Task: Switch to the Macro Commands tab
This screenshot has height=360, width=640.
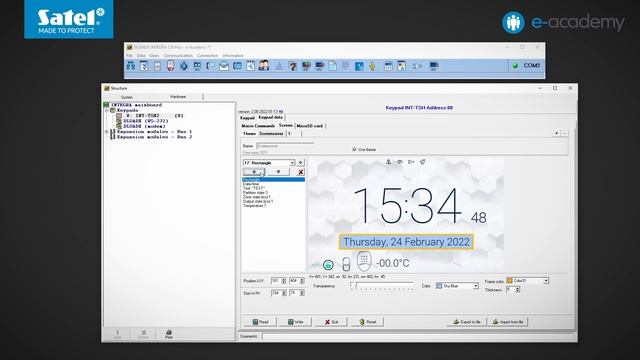Action: coord(258,126)
